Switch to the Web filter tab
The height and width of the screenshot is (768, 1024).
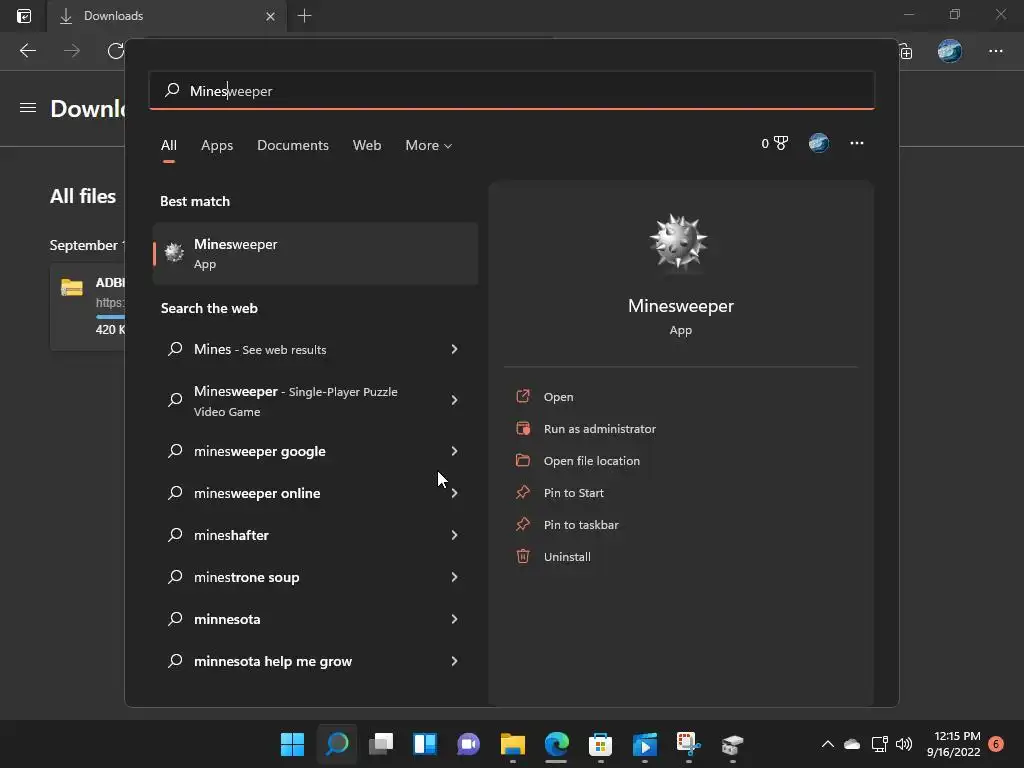367,146
